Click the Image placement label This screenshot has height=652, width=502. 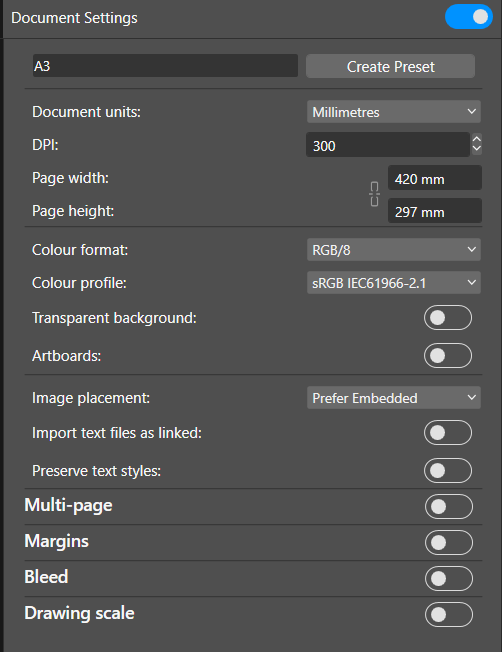coord(91,398)
